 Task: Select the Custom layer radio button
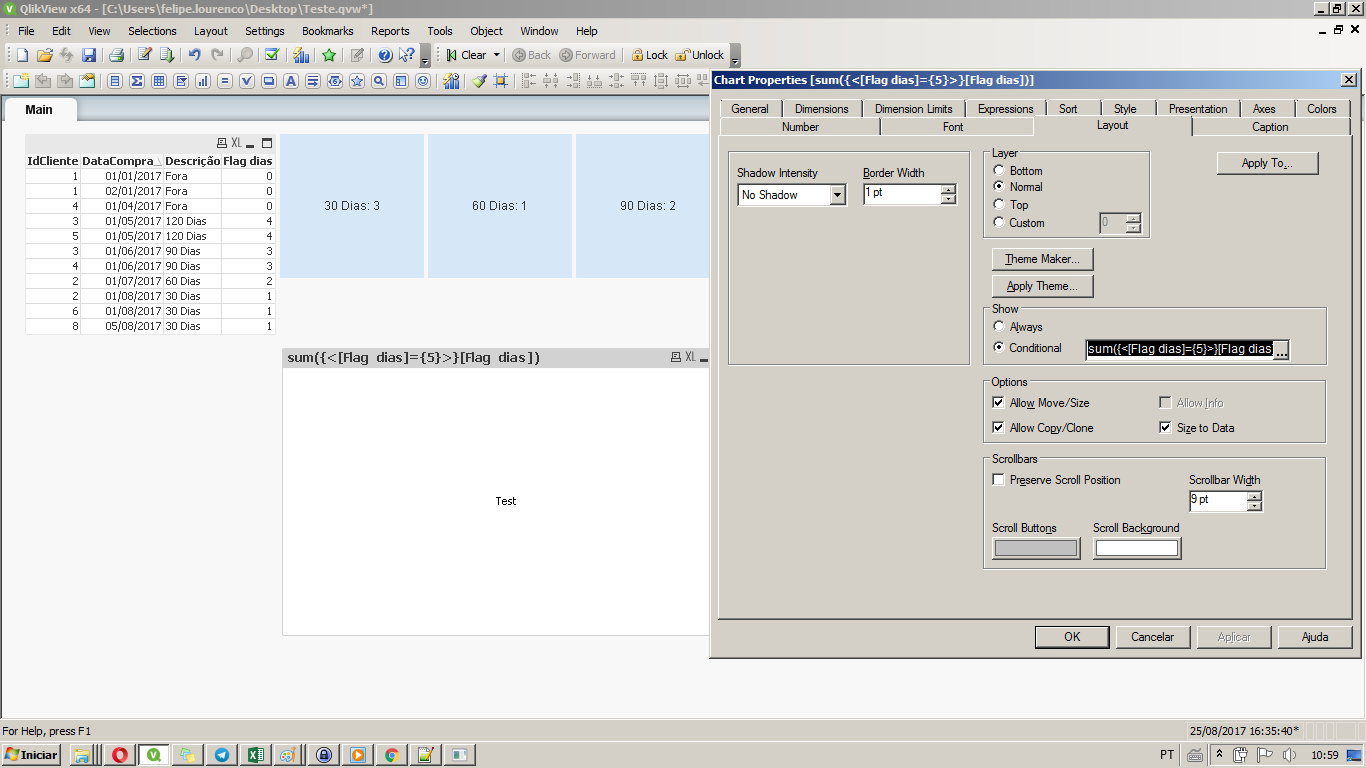click(x=999, y=222)
